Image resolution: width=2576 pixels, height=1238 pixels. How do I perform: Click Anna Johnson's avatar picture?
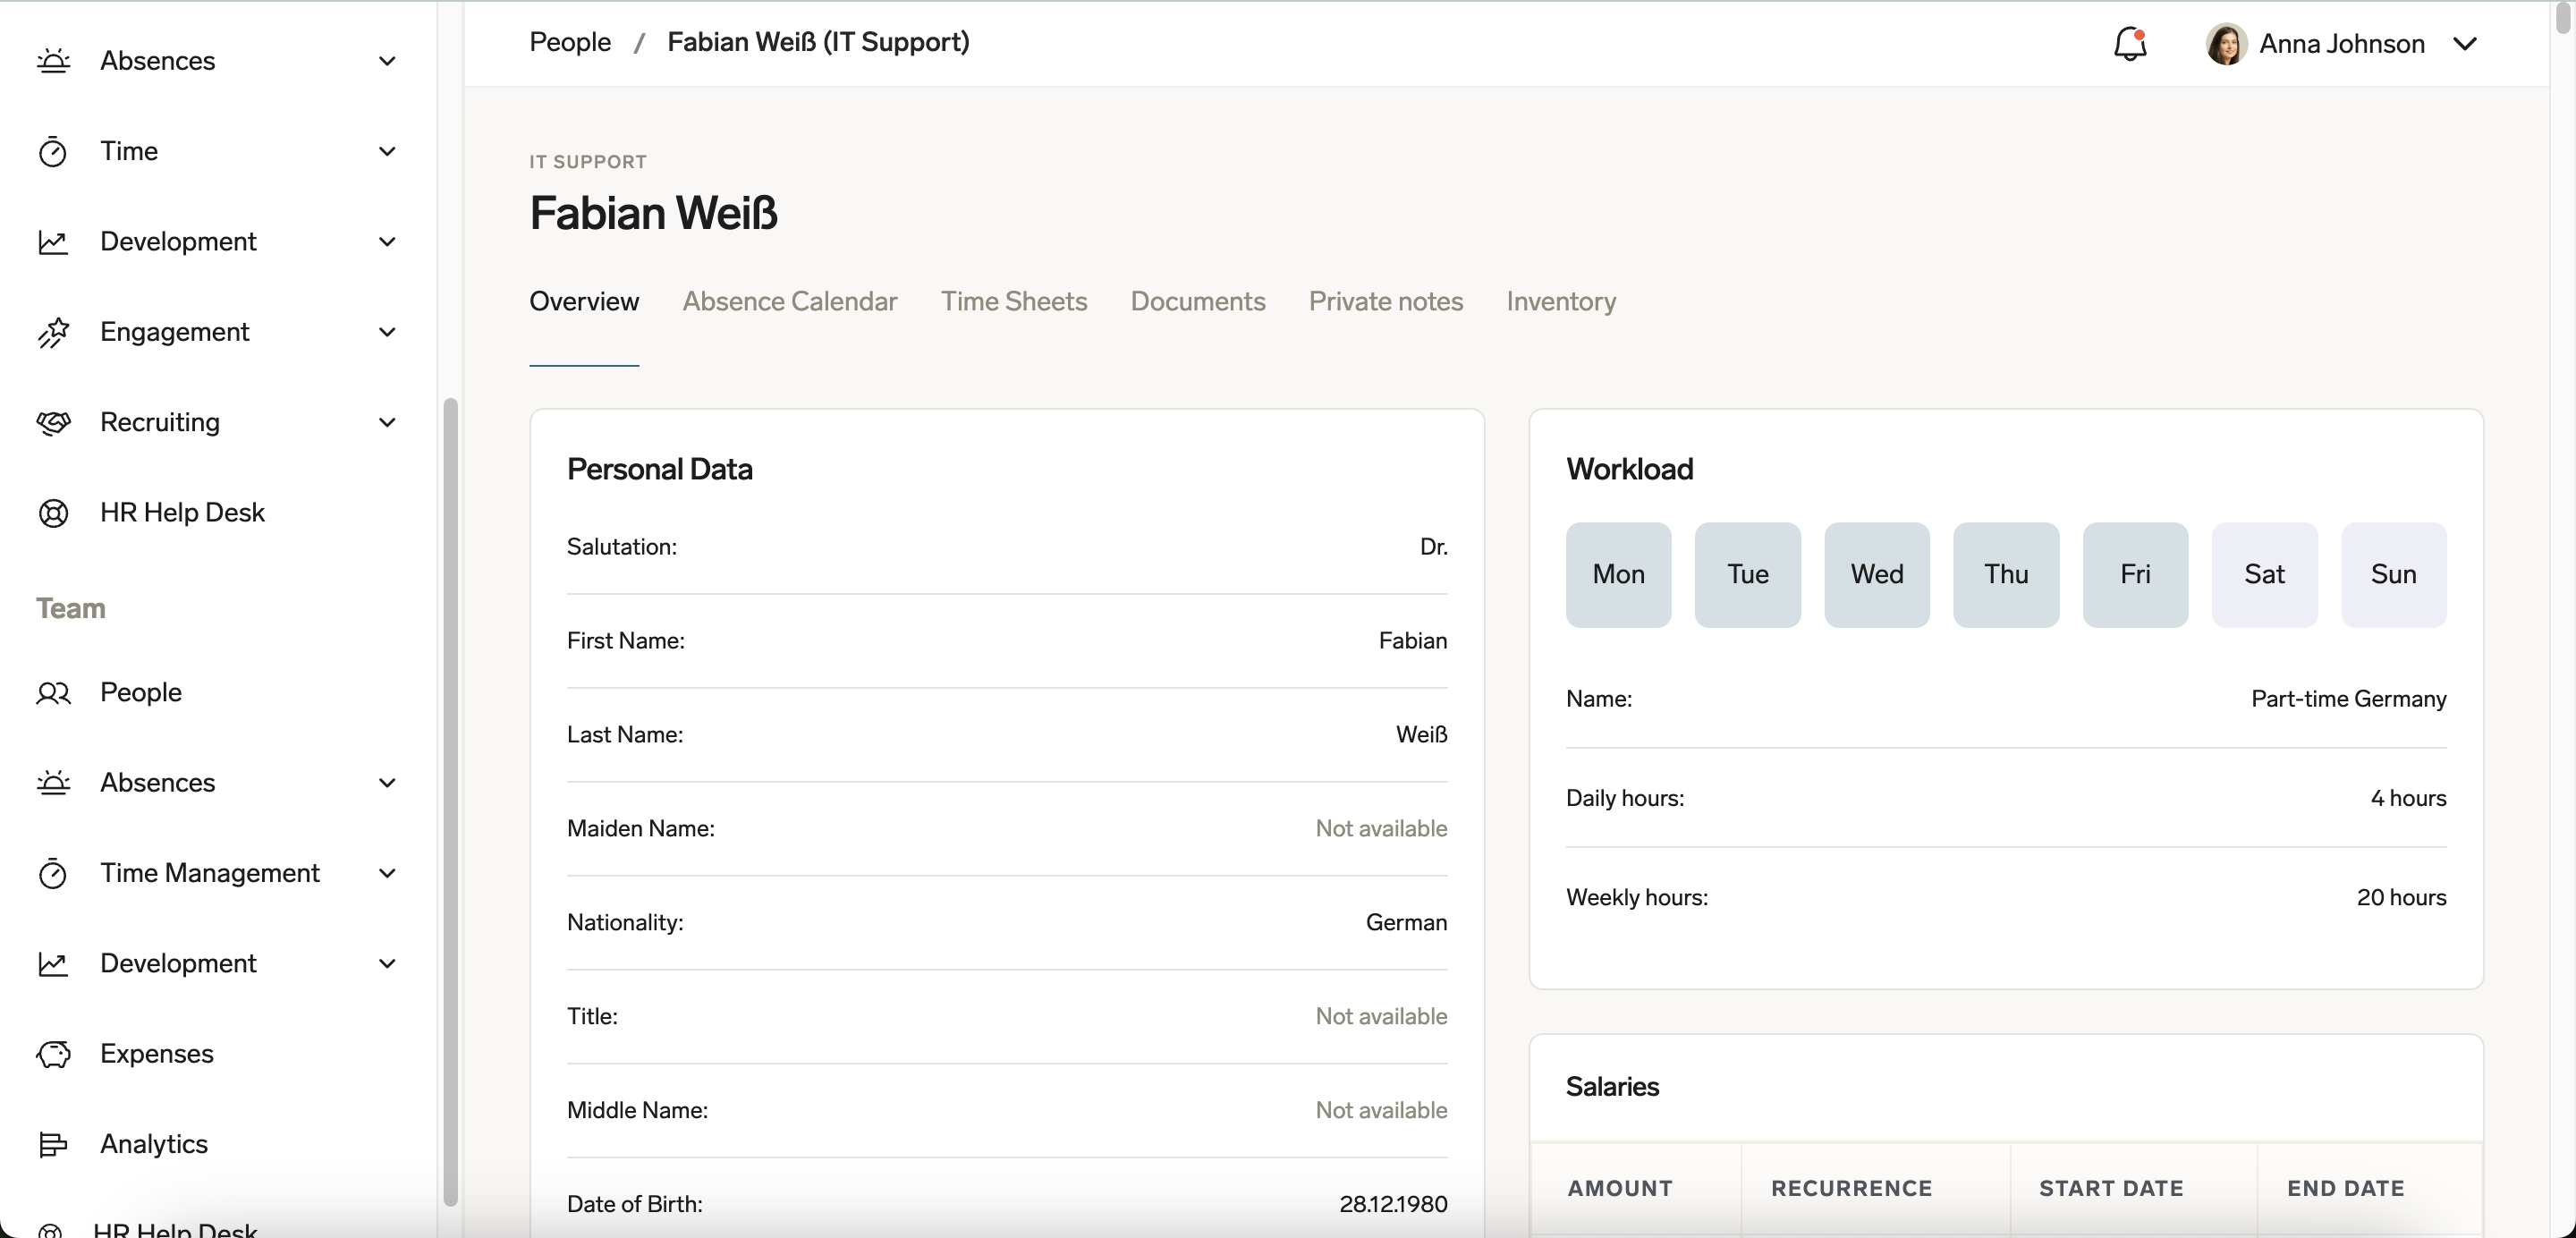coord(2225,44)
